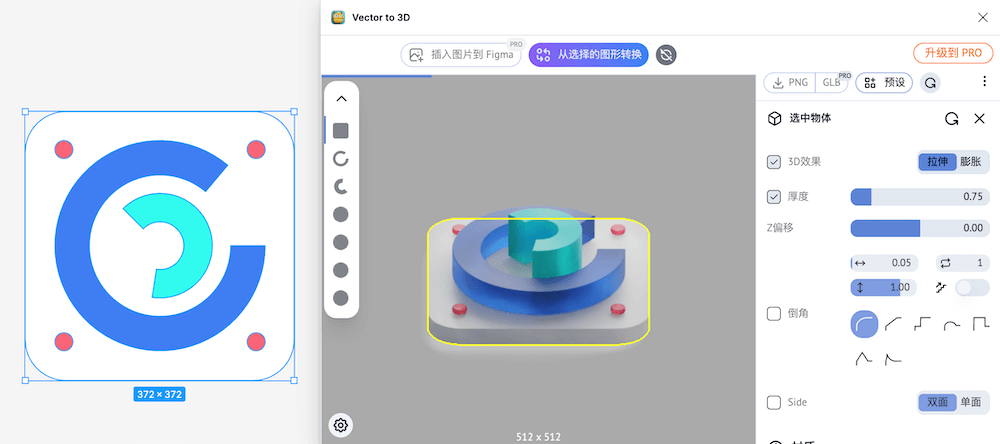This screenshot has width=1000, height=444.
Task: Select the square notch bevel profile
Action: (981, 324)
